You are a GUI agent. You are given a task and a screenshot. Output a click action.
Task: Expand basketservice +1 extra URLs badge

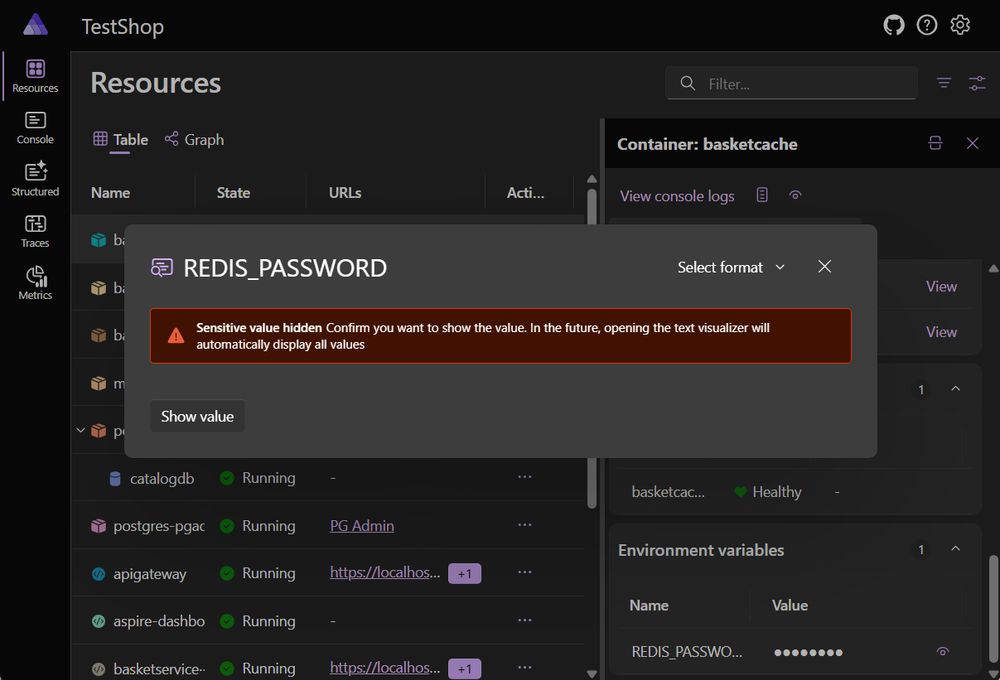[x=464, y=669]
